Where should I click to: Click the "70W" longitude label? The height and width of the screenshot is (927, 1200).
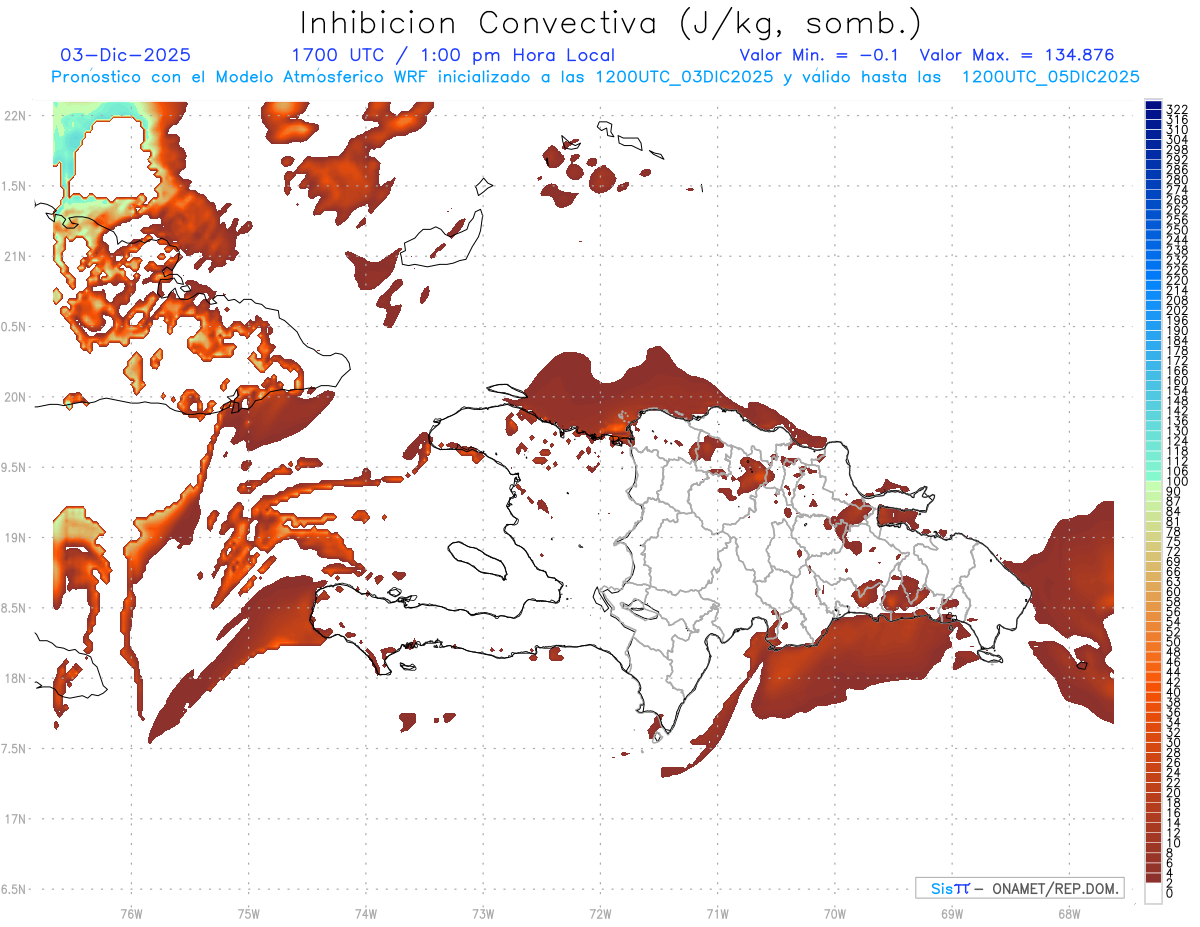tap(835, 913)
